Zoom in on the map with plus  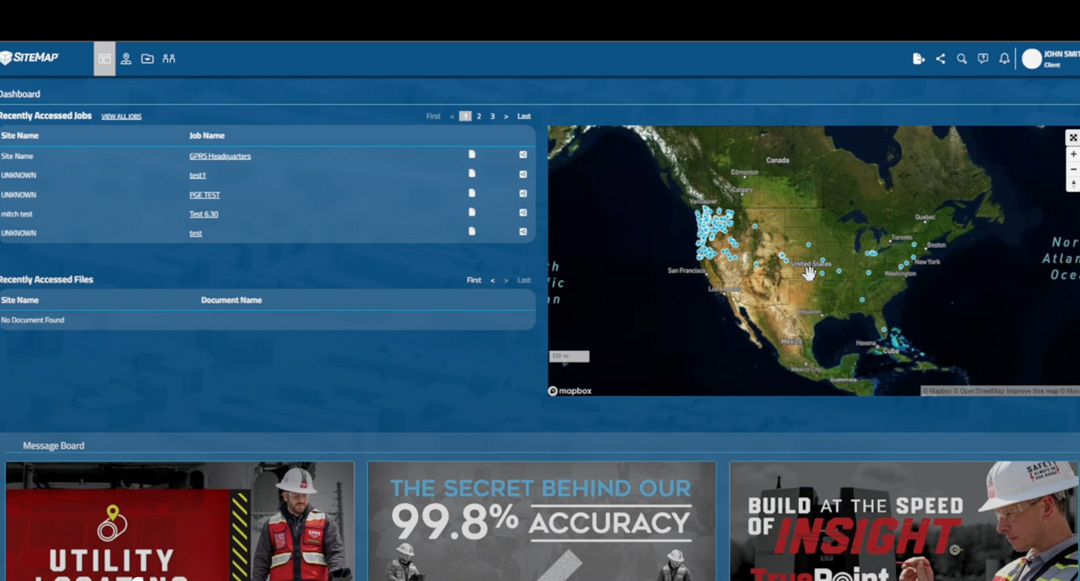1072,154
